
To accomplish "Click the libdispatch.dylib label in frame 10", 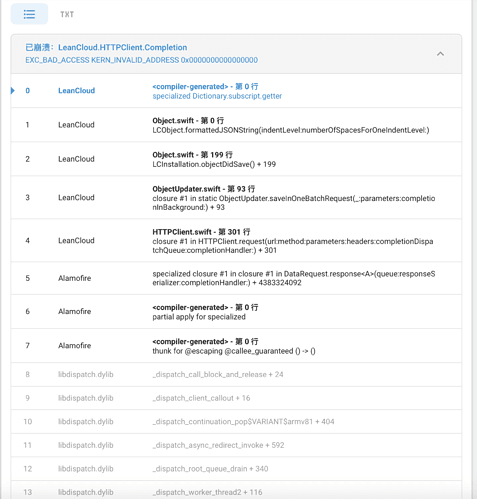I will click(x=86, y=422).
